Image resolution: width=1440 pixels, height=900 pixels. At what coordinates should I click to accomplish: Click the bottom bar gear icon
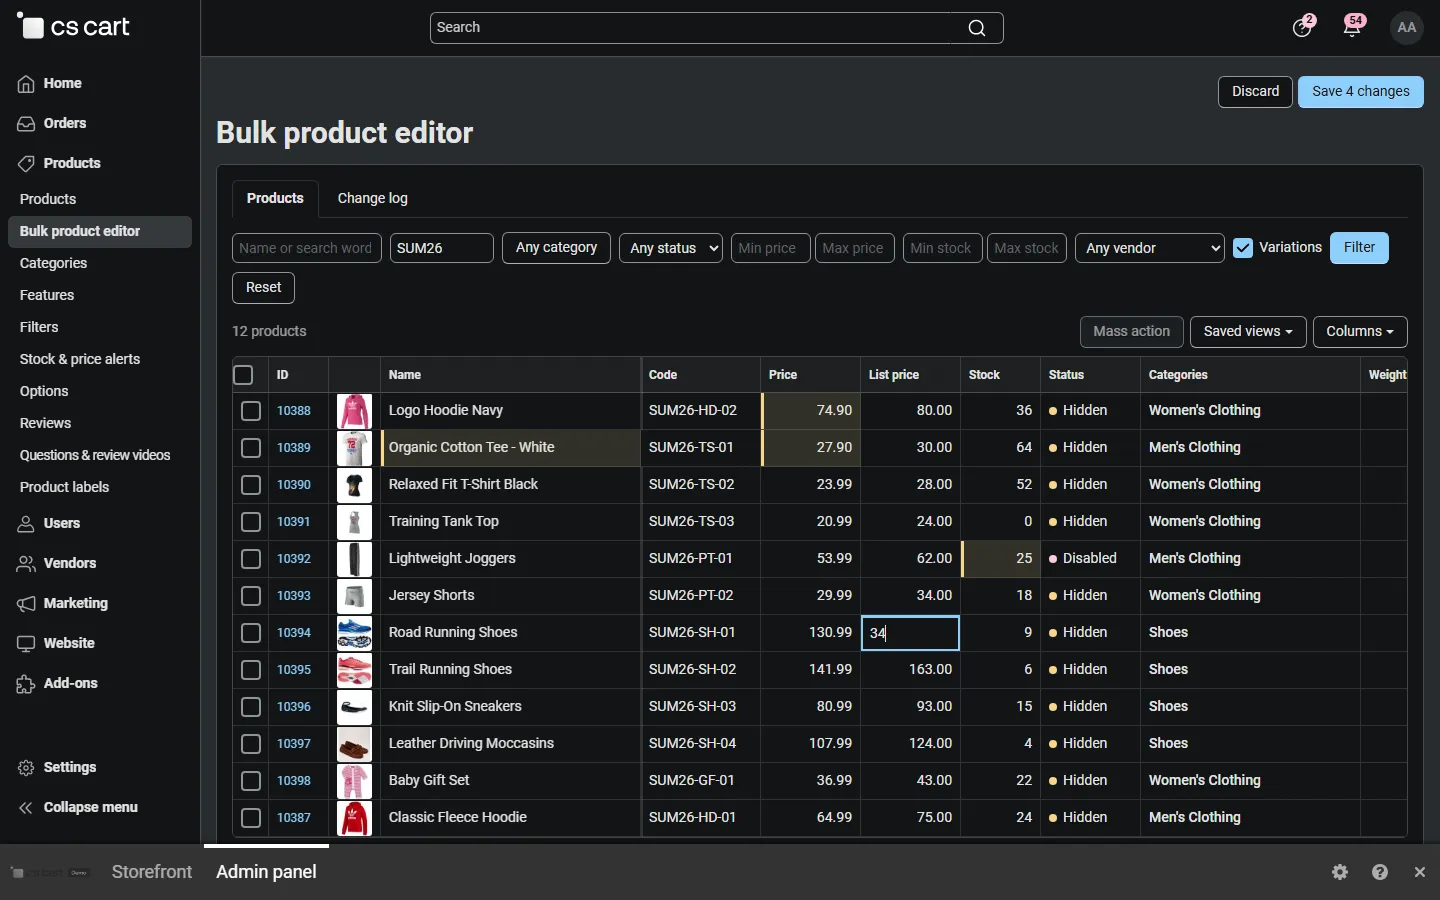click(1341, 873)
